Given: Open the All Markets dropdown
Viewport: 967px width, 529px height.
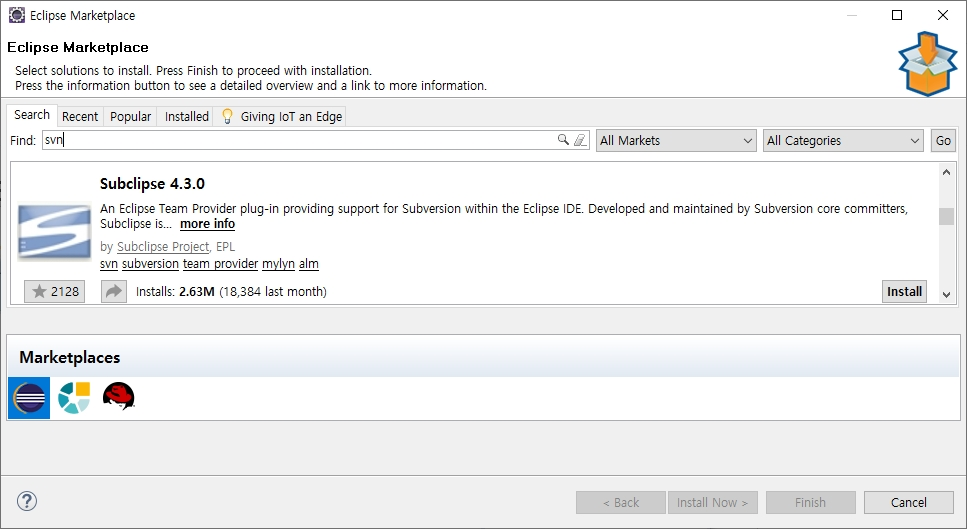Looking at the screenshot, I should [x=676, y=141].
